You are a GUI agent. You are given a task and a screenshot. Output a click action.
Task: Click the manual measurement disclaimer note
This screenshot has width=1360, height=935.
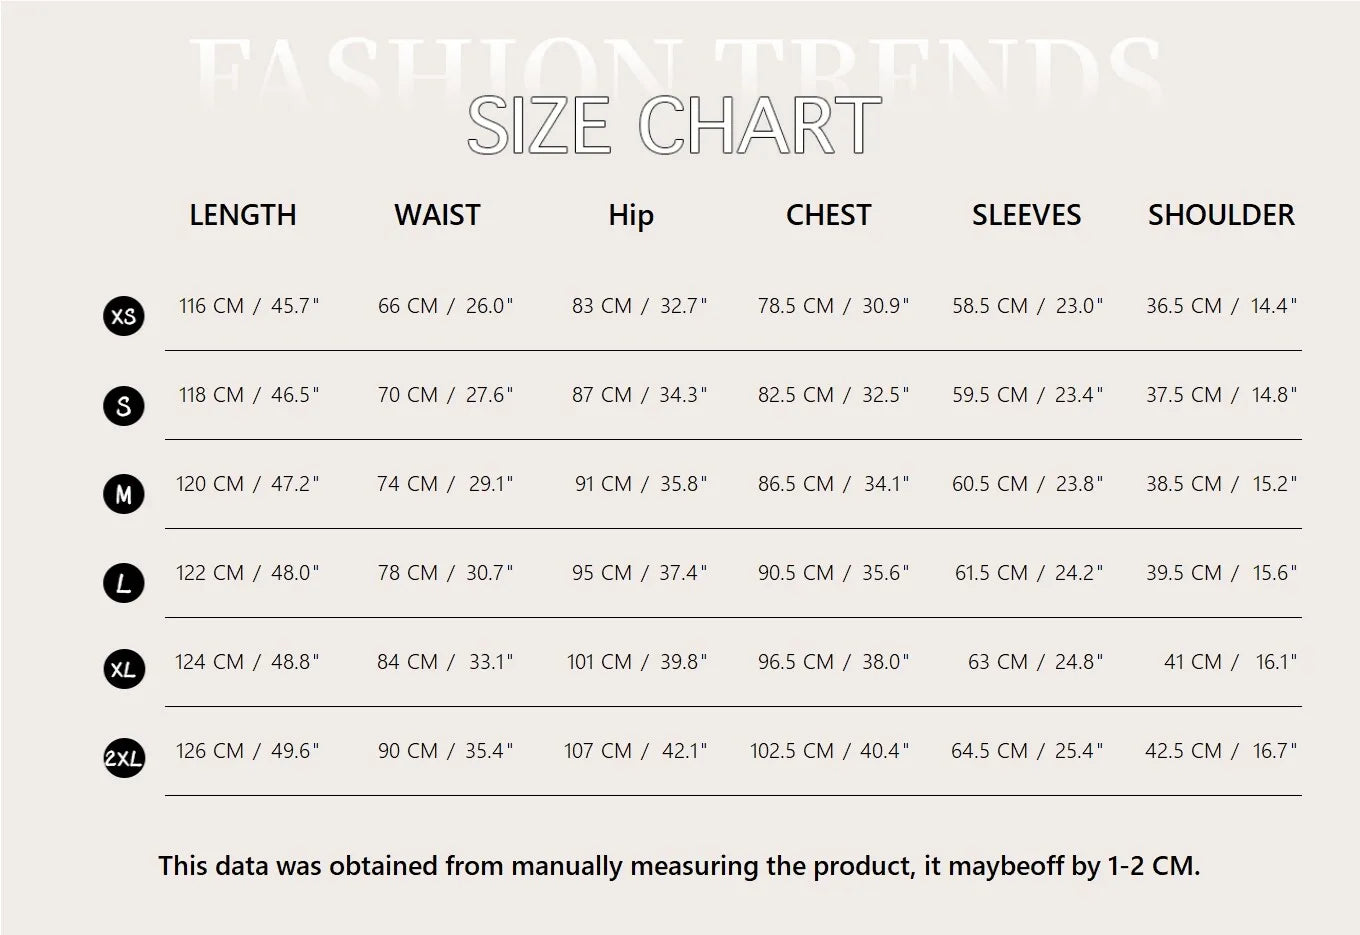point(679,866)
